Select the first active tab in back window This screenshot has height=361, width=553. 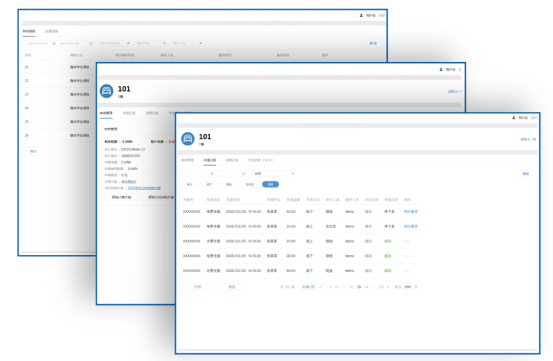tap(29, 31)
